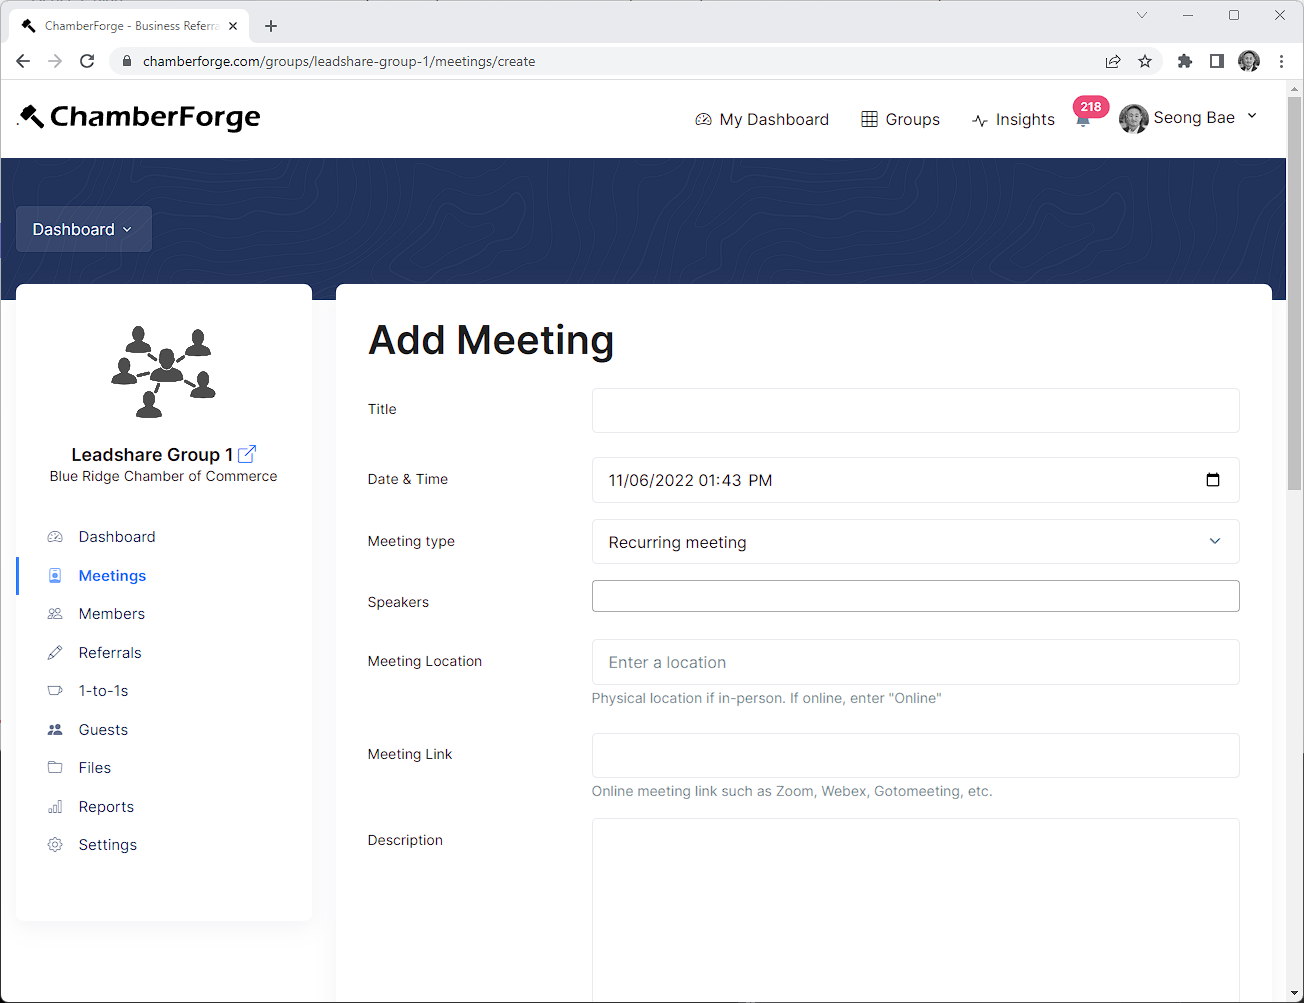
Task: Open the date picker for Date & Time
Action: [1213, 480]
